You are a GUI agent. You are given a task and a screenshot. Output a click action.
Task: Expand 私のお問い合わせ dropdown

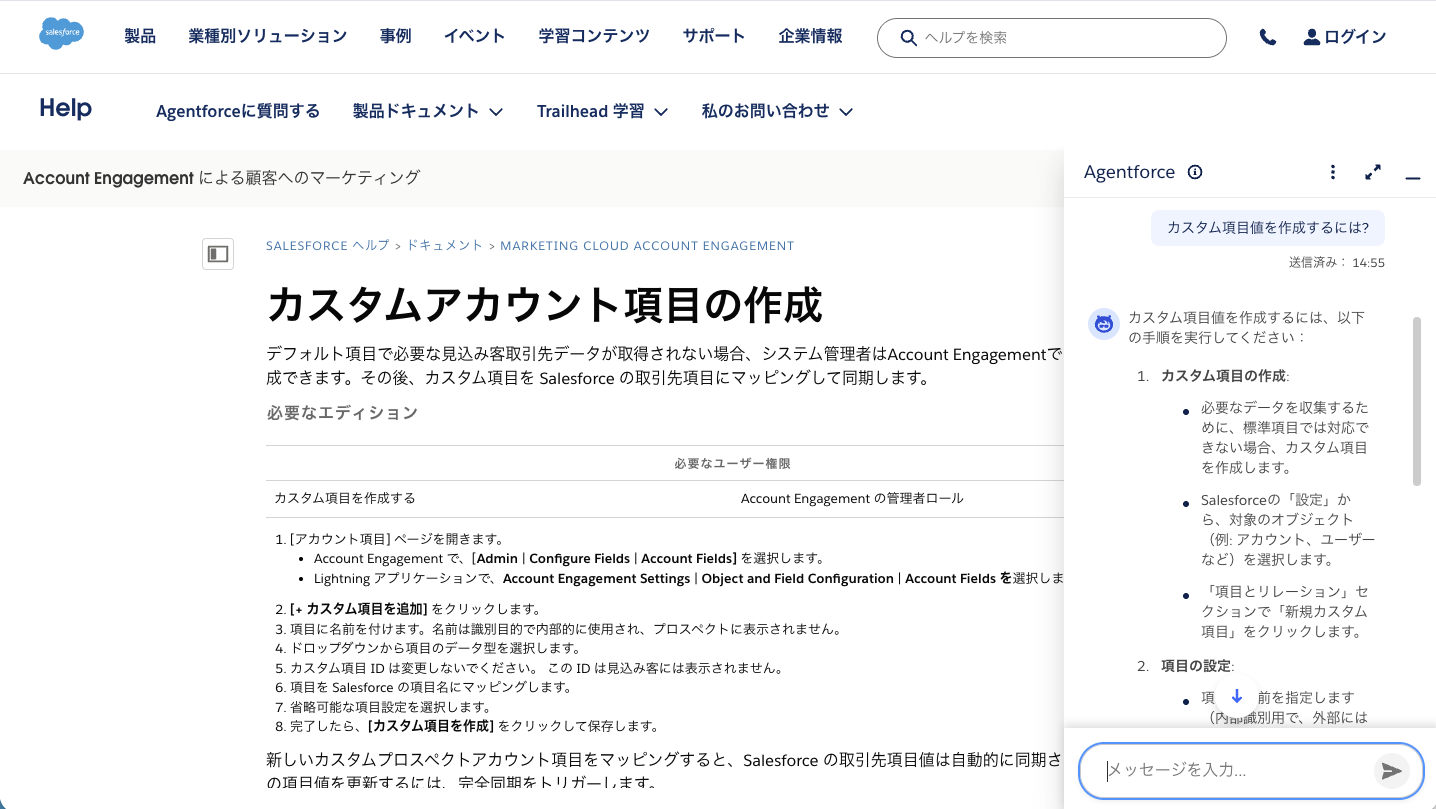[777, 111]
